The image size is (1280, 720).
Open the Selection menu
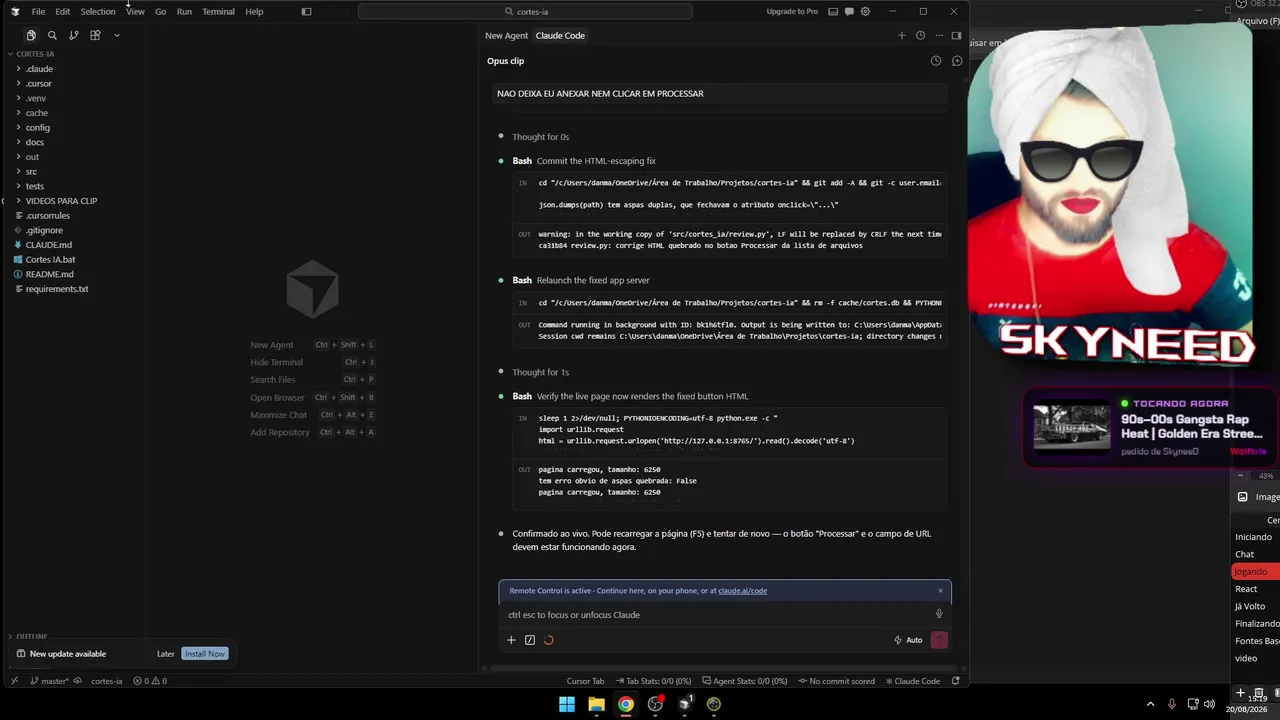98,12
